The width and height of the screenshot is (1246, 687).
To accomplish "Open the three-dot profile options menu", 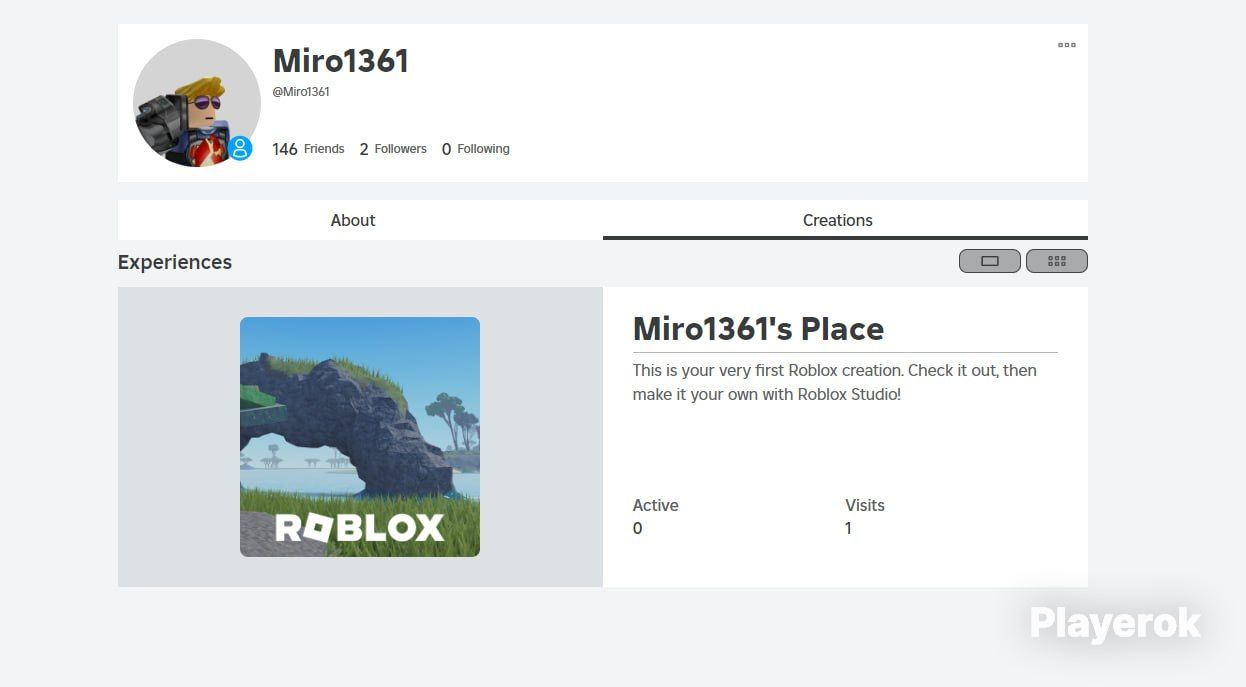I will tap(1067, 45).
